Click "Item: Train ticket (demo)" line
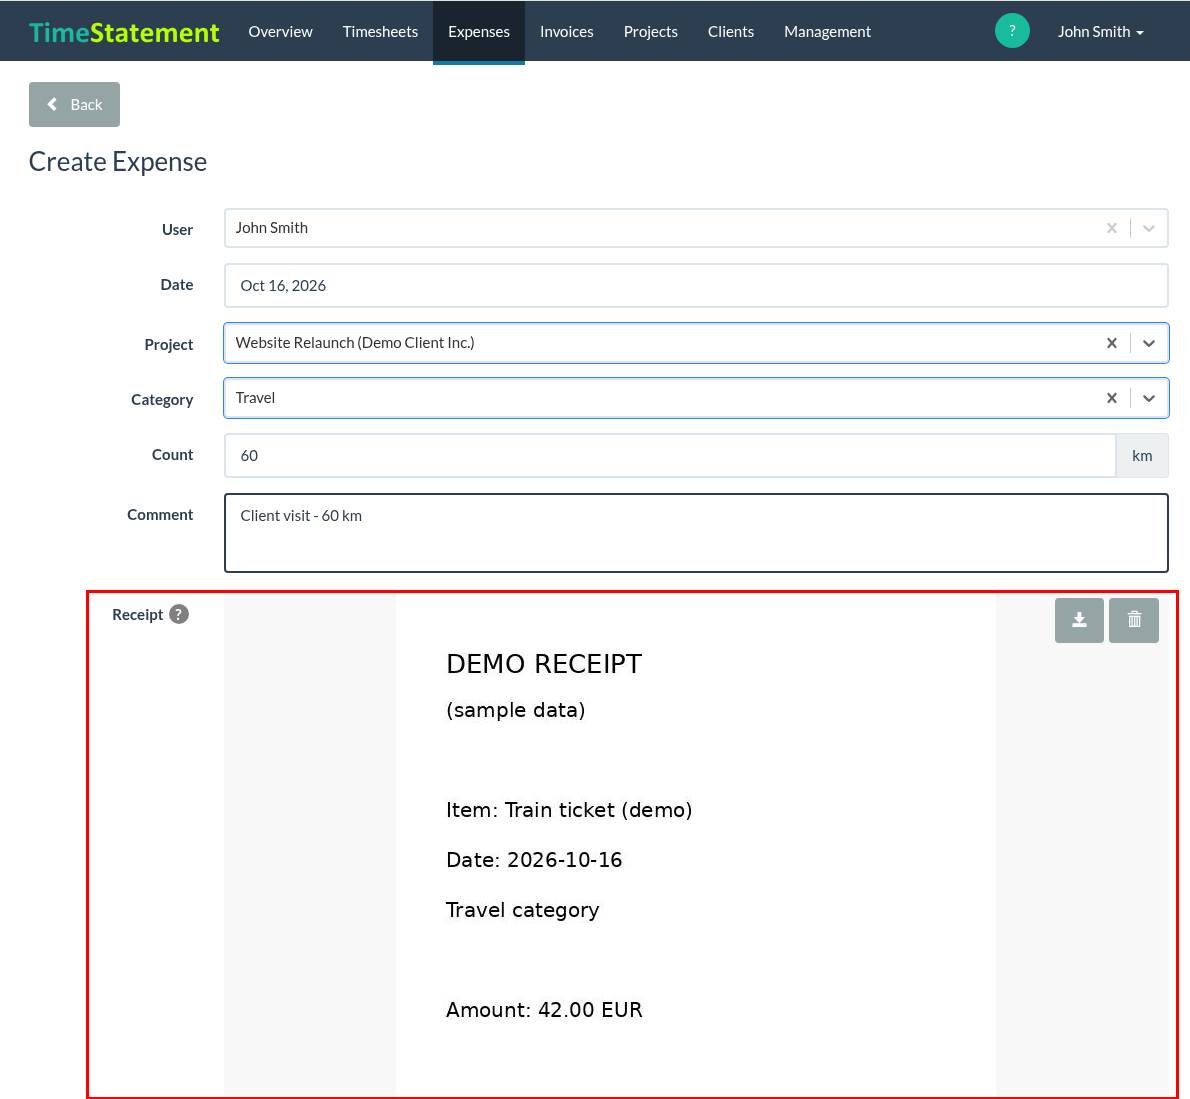This screenshot has height=1099, width=1190. (x=569, y=810)
